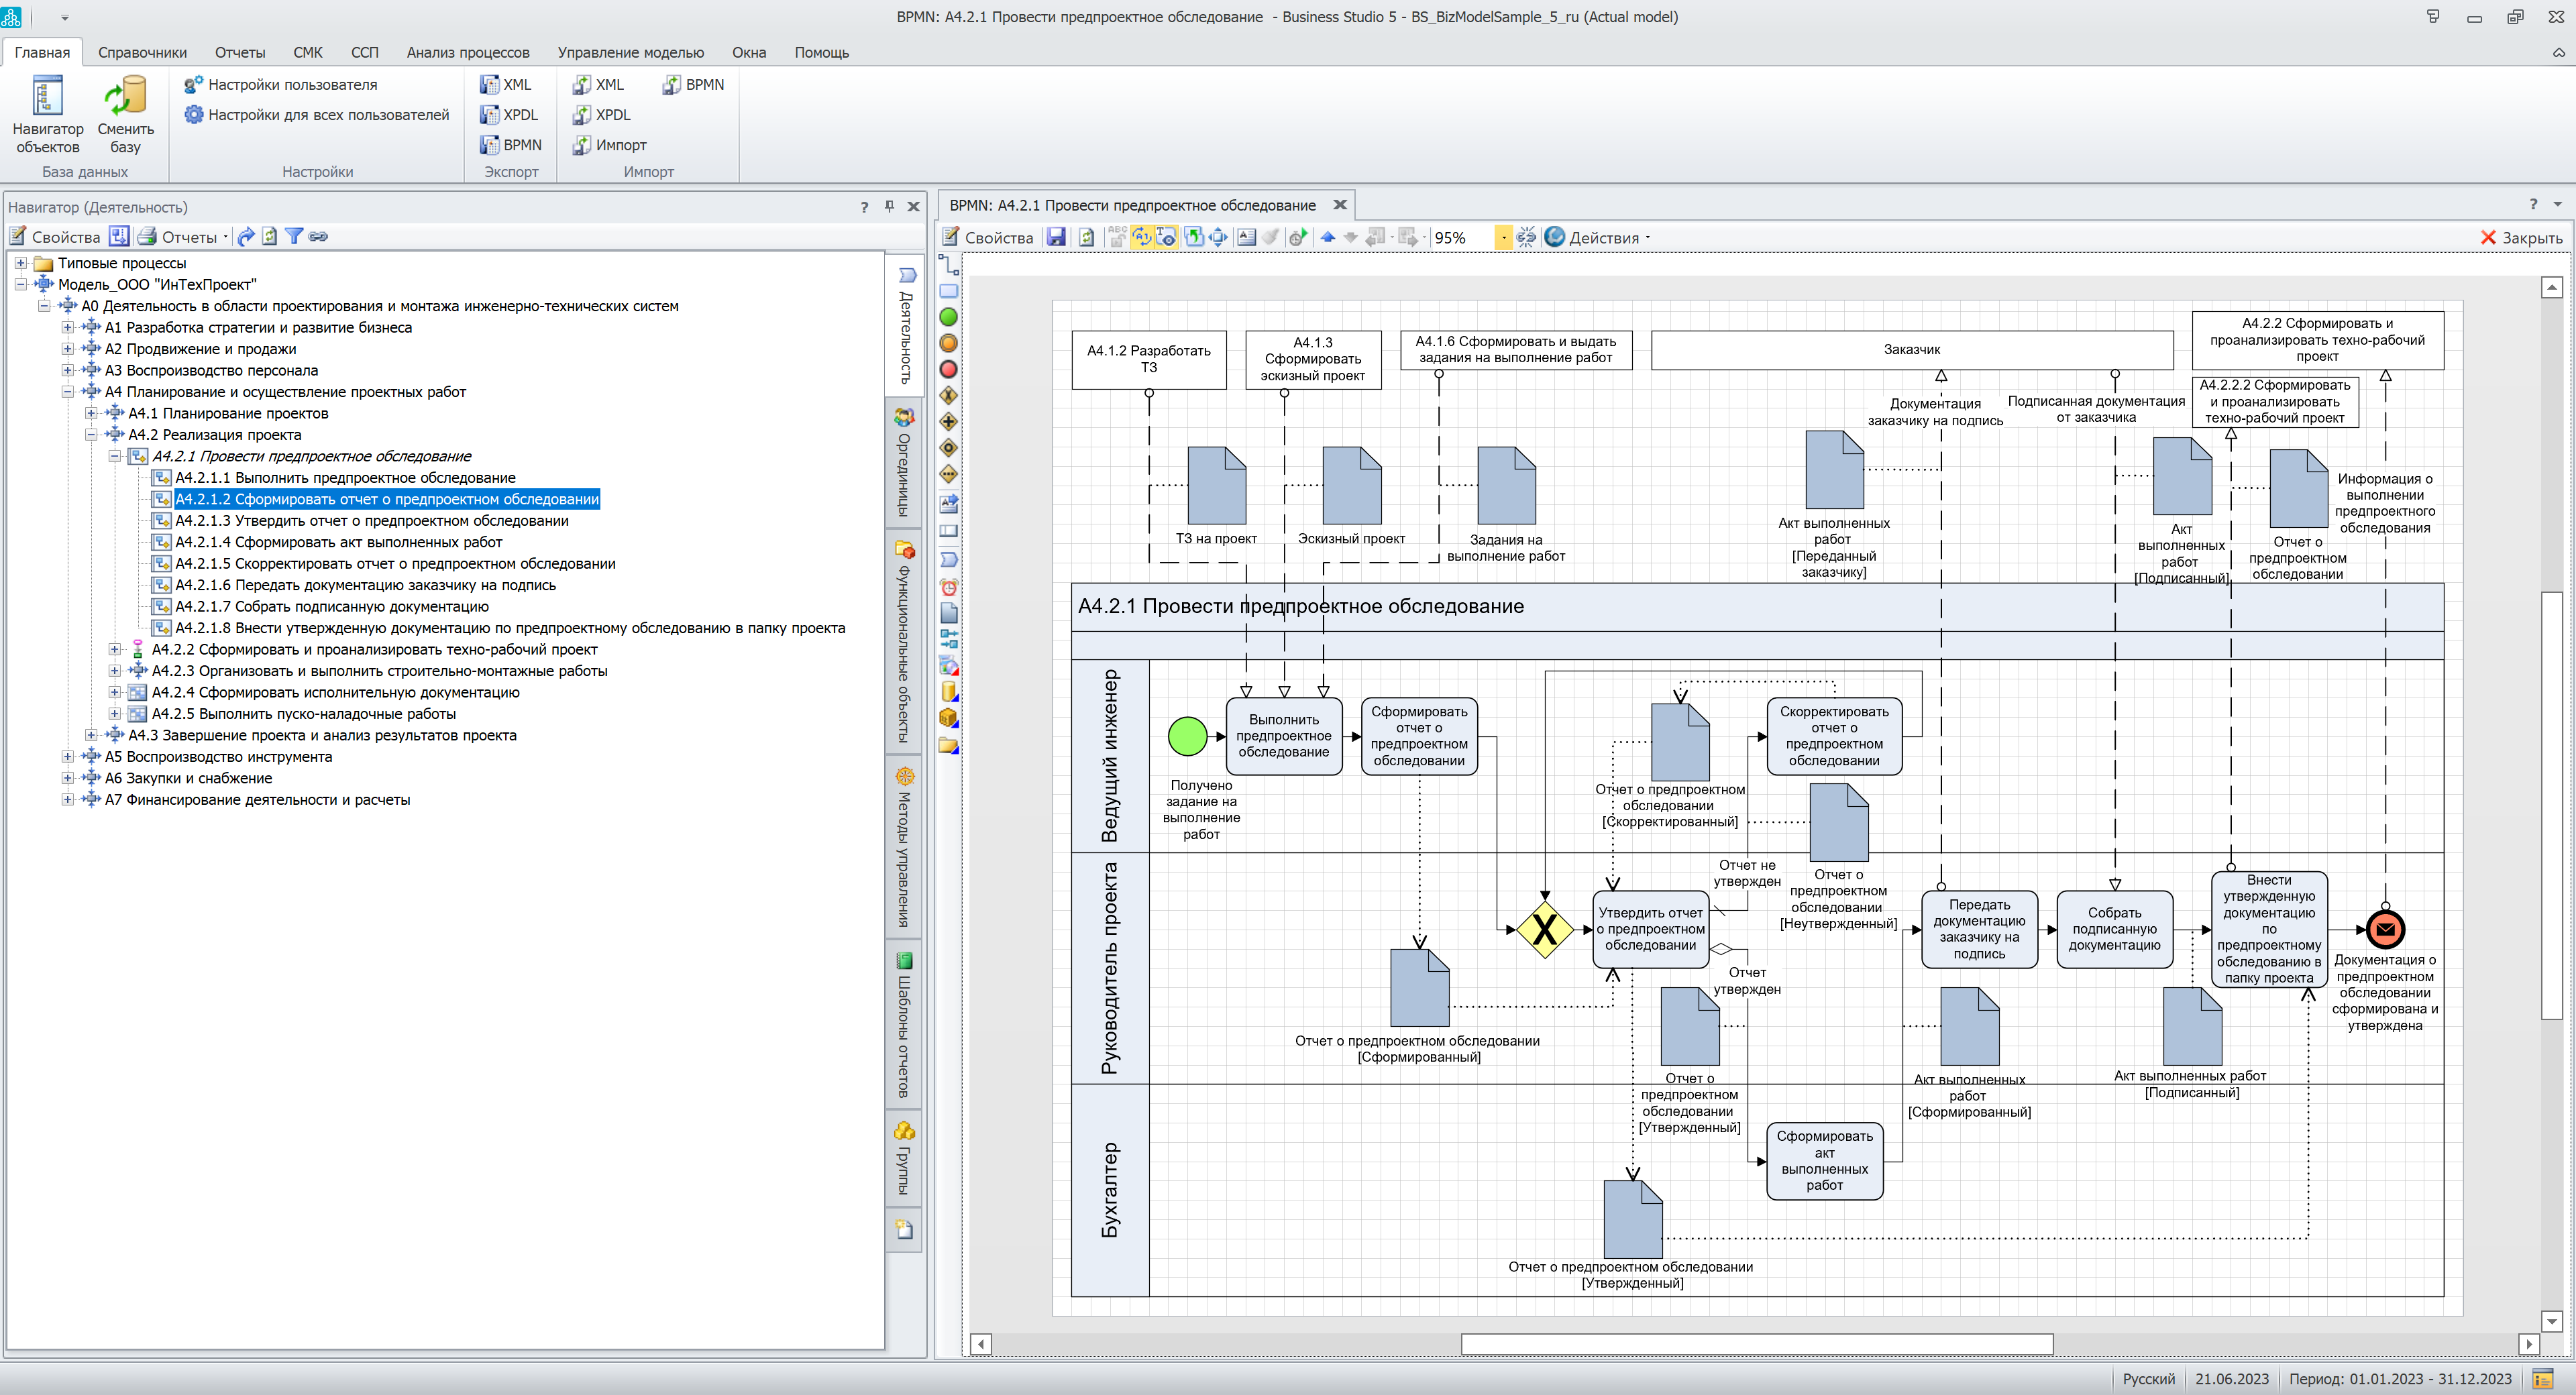Close the BPMN A4.2.1 document tab
Screen dimensions: 2576x1395
click(x=1340, y=205)
